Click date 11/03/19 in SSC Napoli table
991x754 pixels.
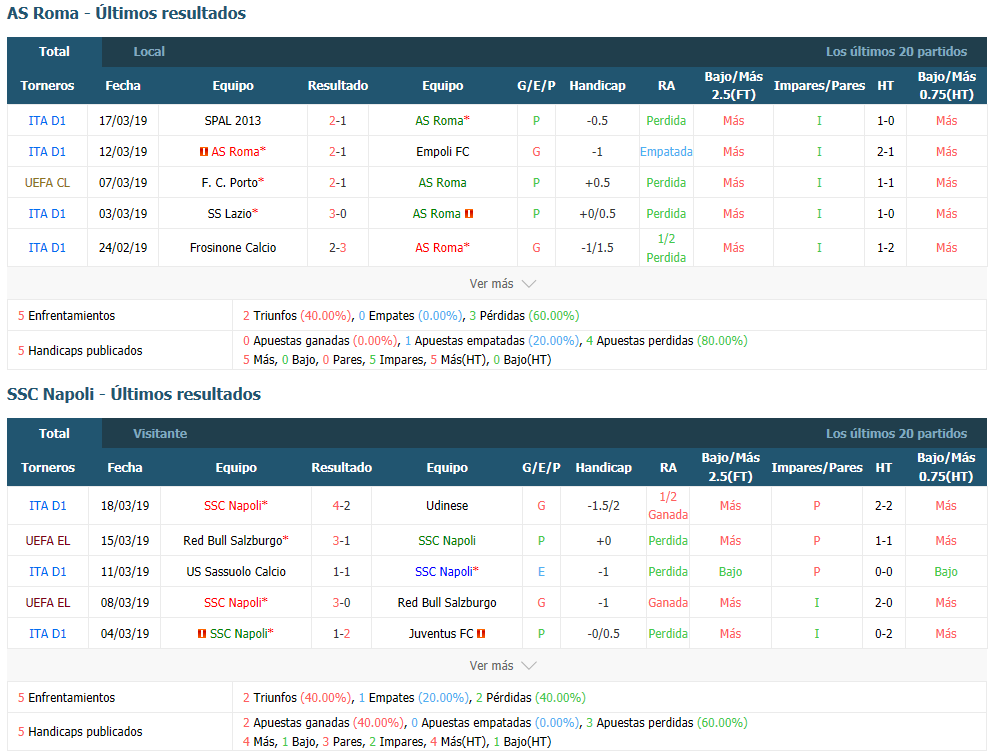125,571
